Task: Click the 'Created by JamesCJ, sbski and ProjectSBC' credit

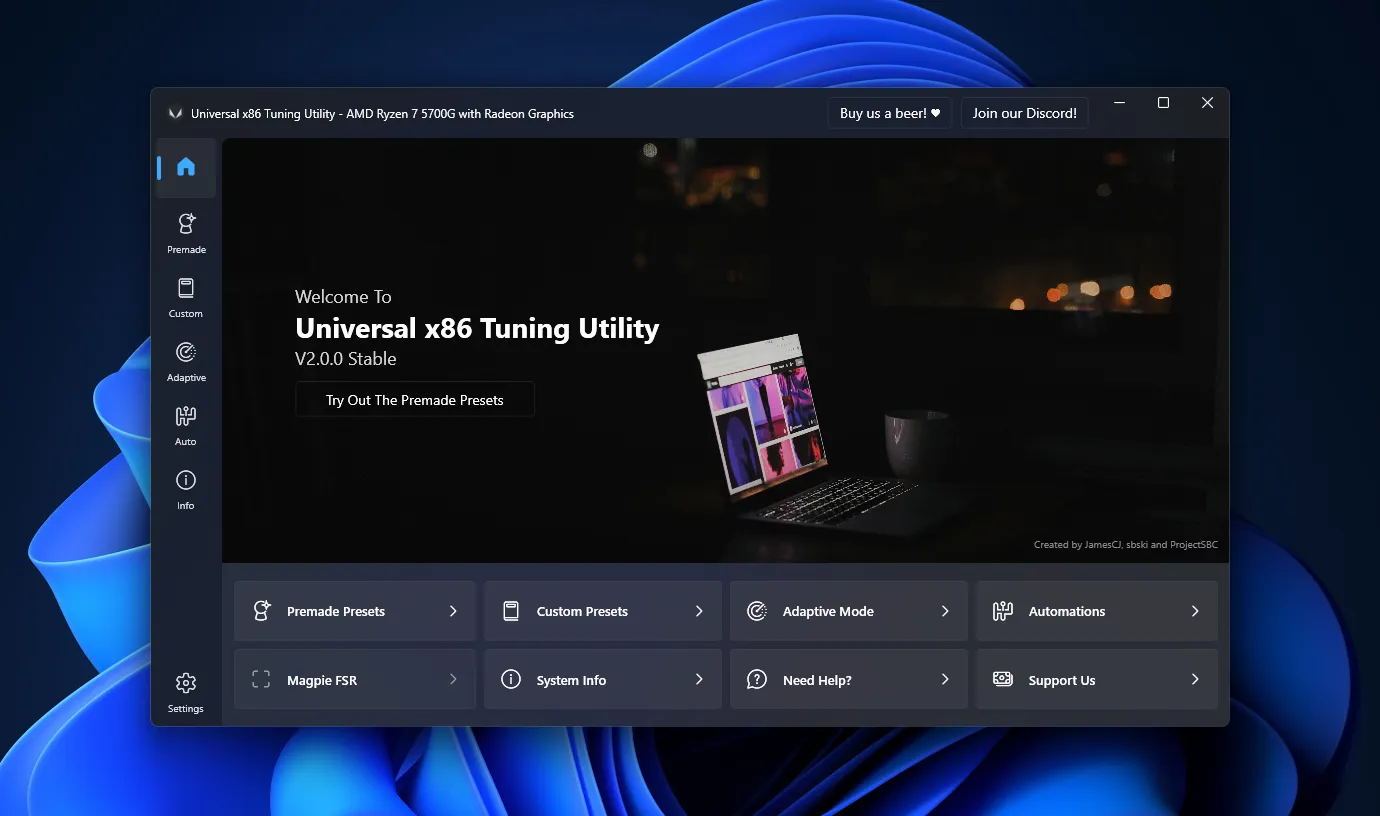Action: click(1126, 545)
